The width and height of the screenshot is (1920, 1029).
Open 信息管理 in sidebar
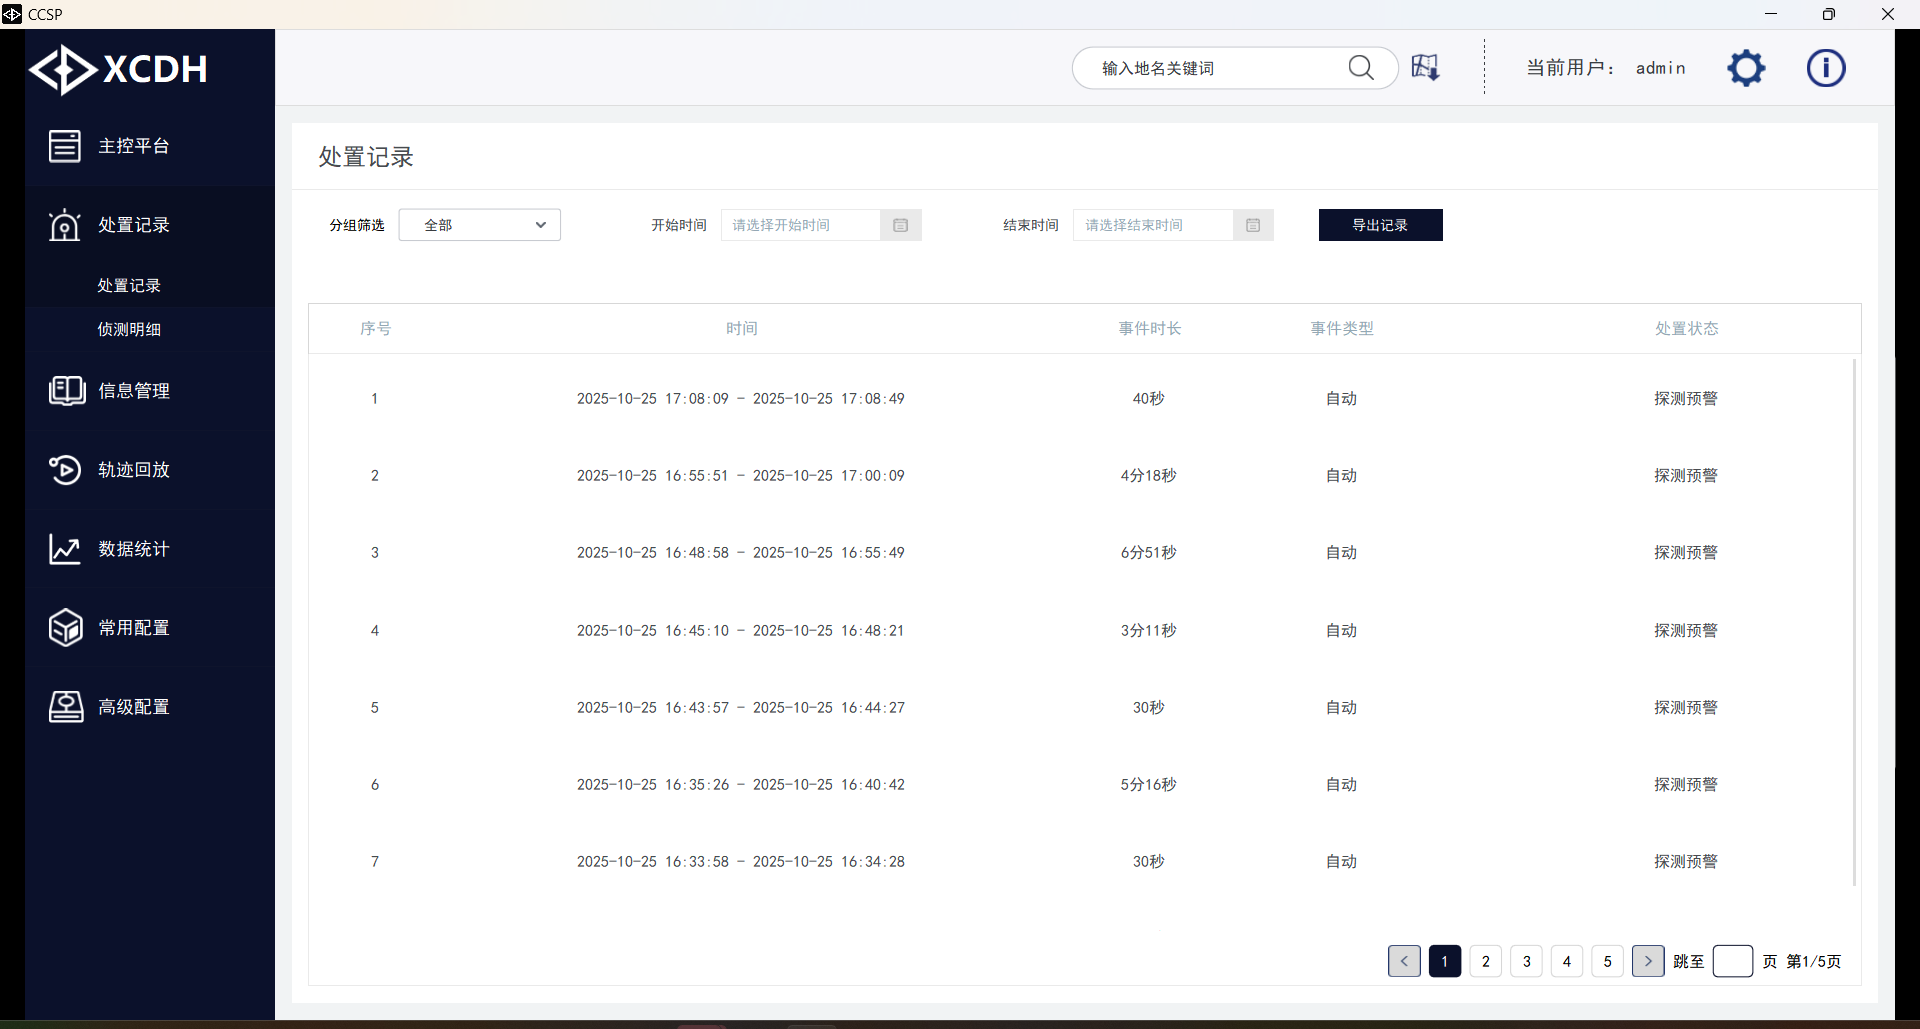(133, 391)
